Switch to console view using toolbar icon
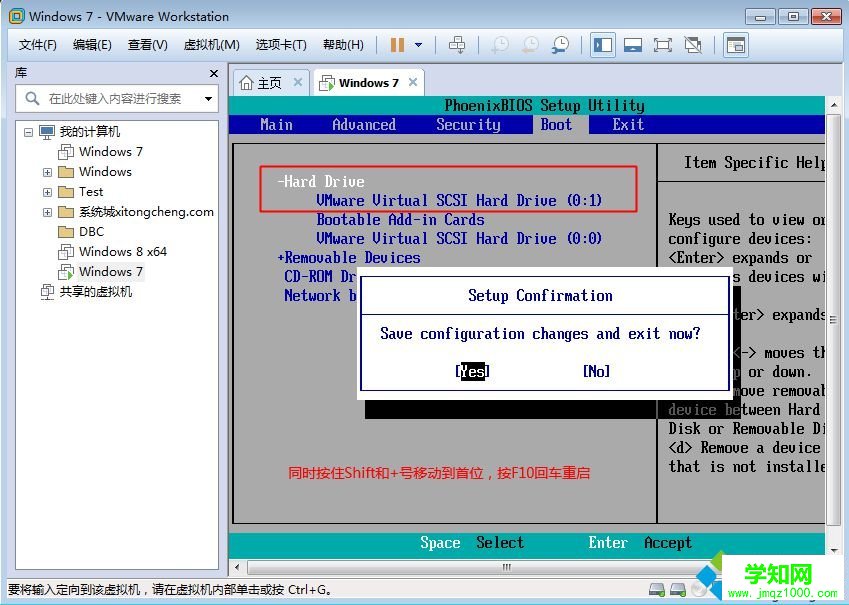Viewport: 849px width, 605px height. tap(631, 44)
